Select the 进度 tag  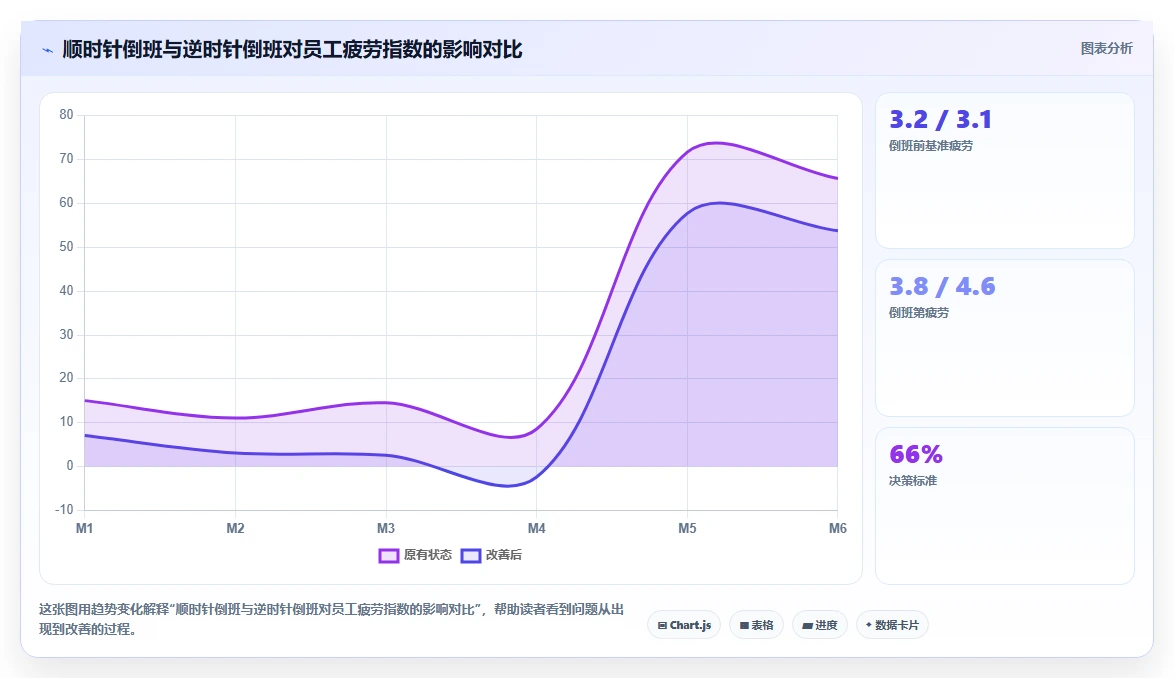(x=820, y=625)
